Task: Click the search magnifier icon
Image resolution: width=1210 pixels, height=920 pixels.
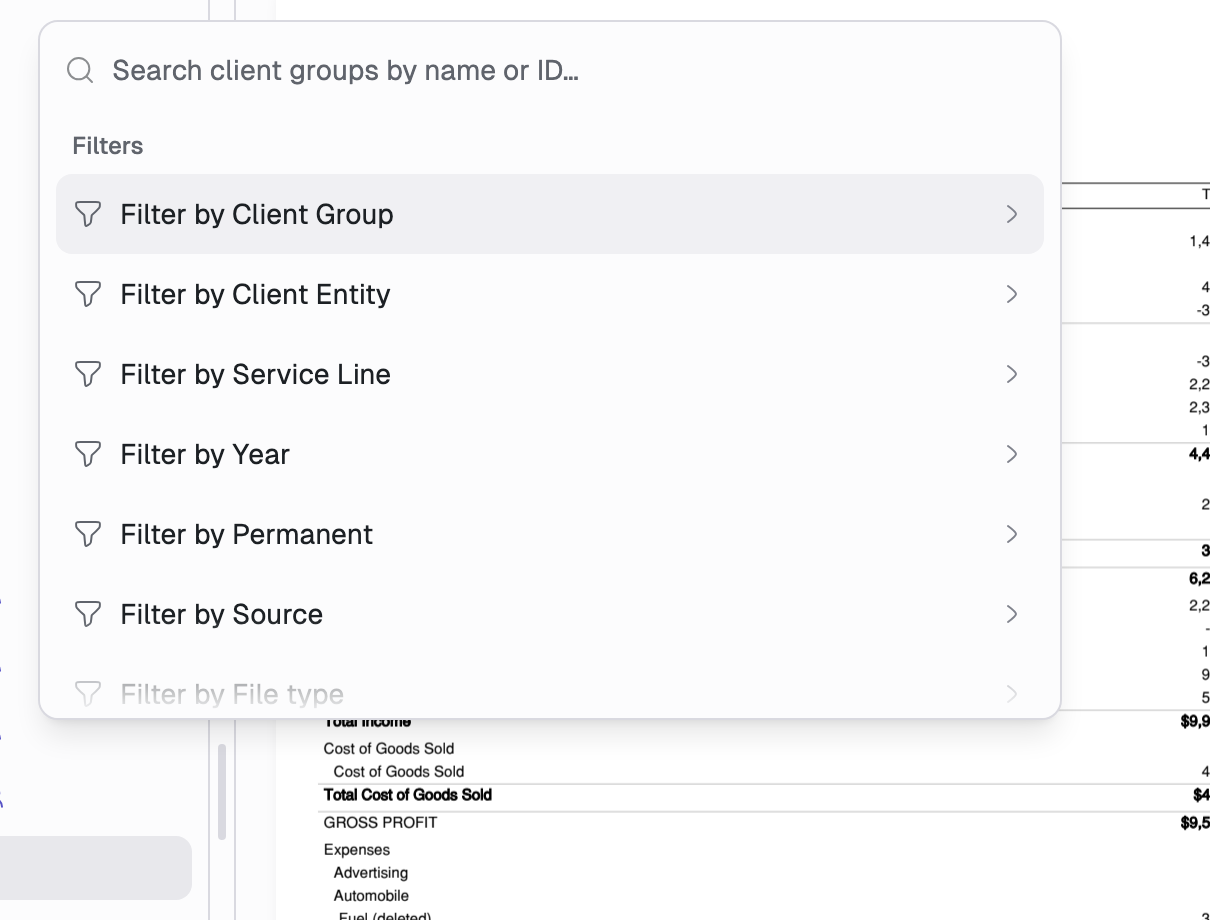Action: (80, 70)
